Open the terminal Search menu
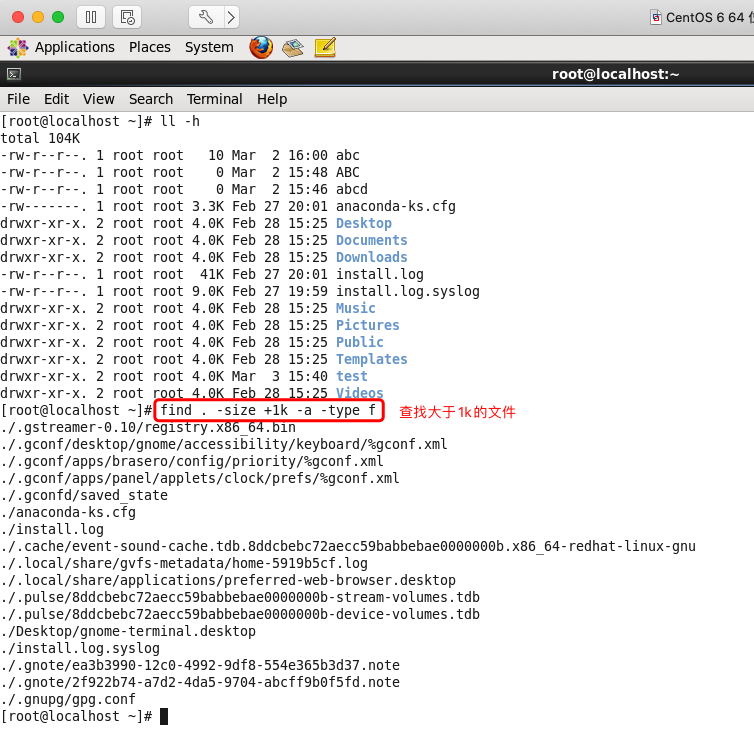The image size is (754, 731). [x=151, y=99]
